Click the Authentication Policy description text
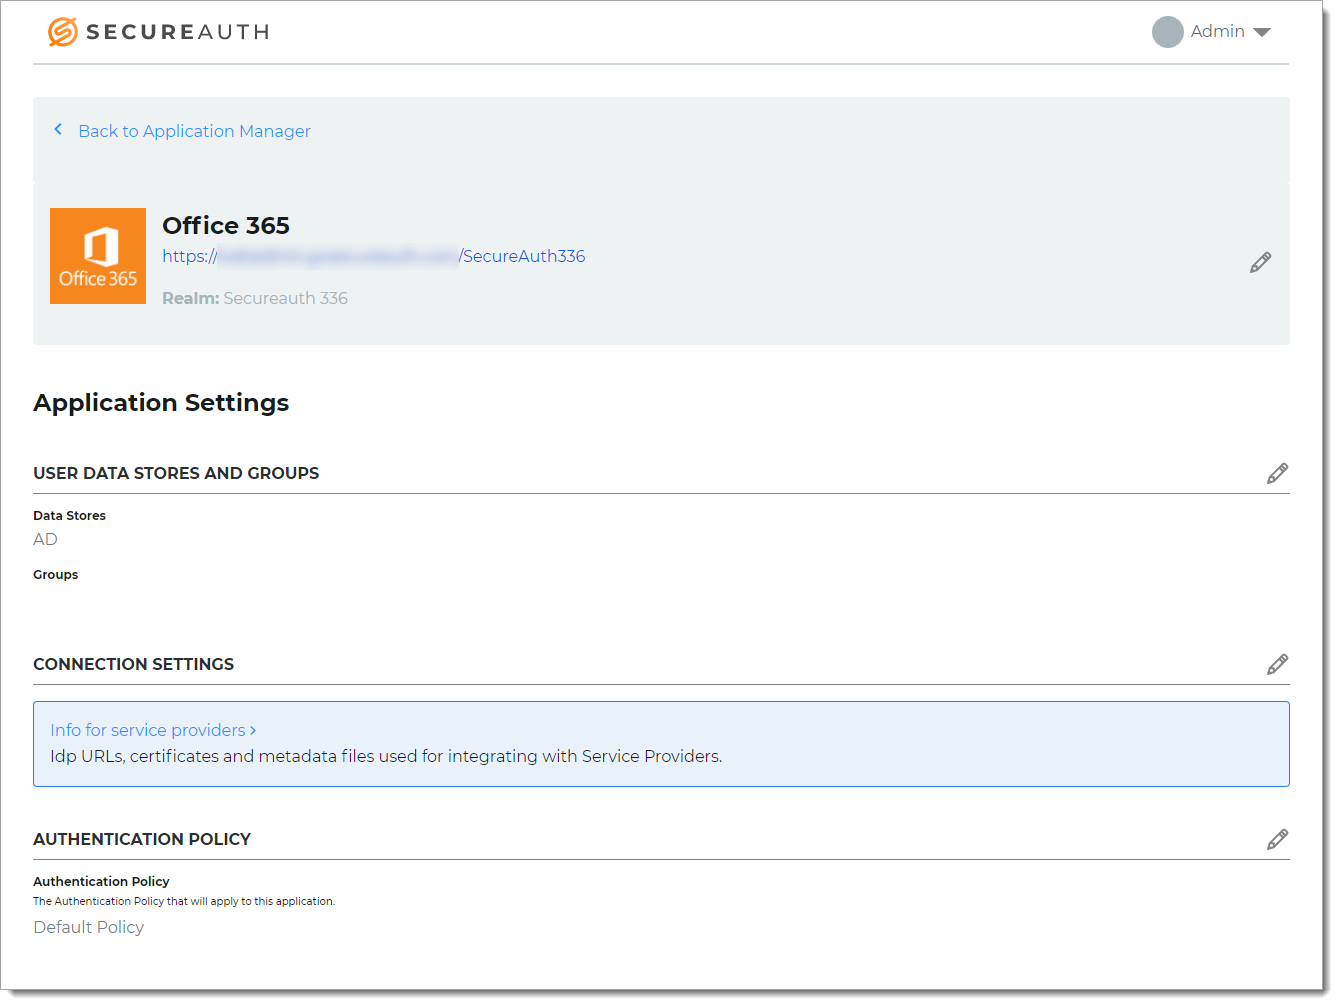Screen dimensions: 1338x1005 pos(184,901)
